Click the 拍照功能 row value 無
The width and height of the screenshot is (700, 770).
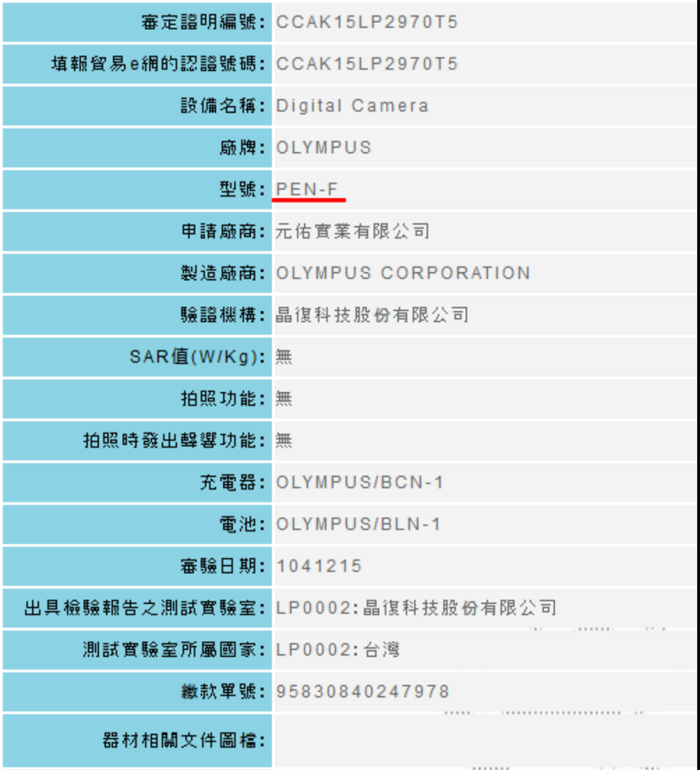(284, 399)
